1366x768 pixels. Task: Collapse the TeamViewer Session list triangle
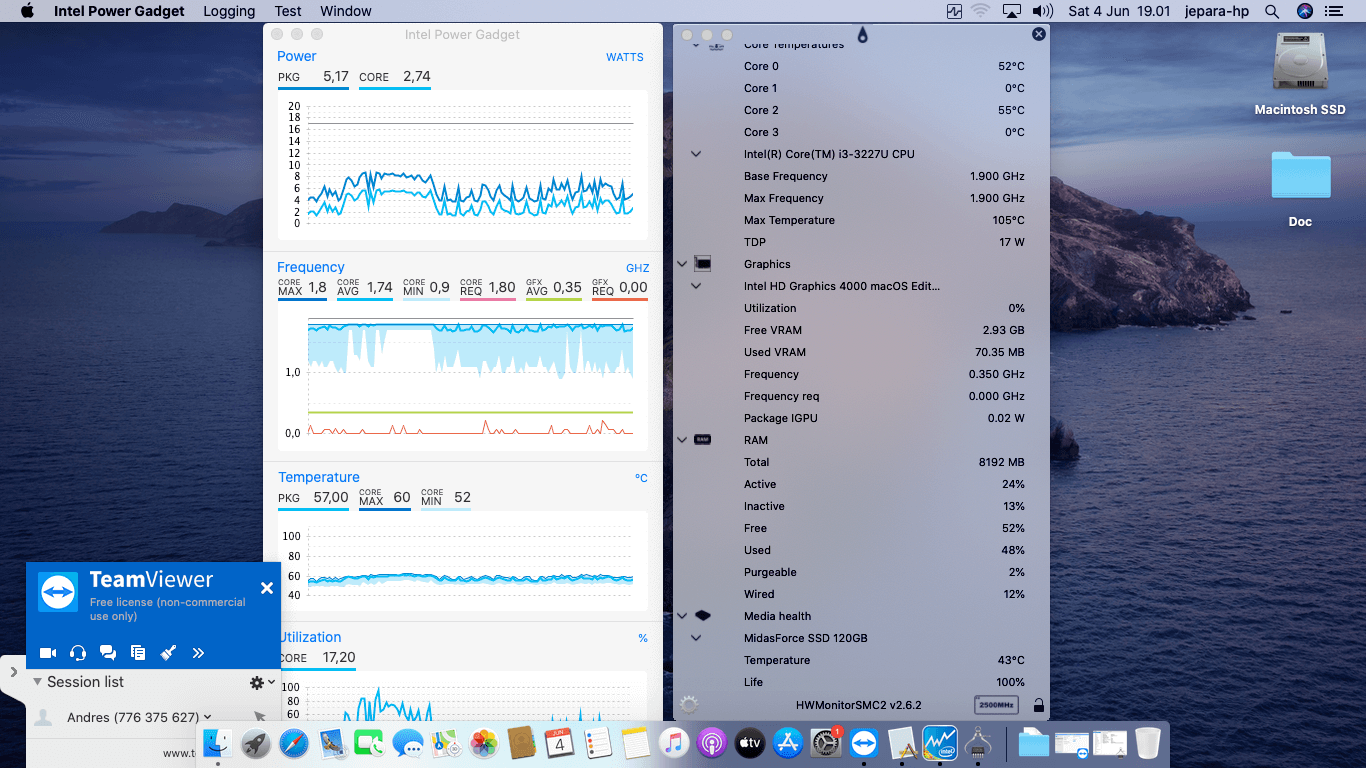pyautogui.click(x=37, y=681)
